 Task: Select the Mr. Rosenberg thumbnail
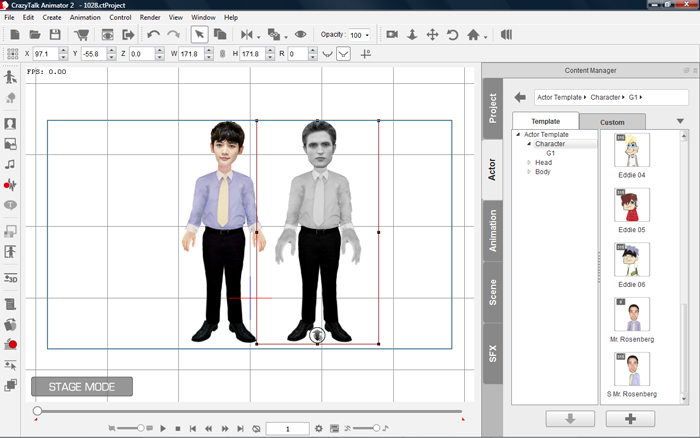[631, 316]
